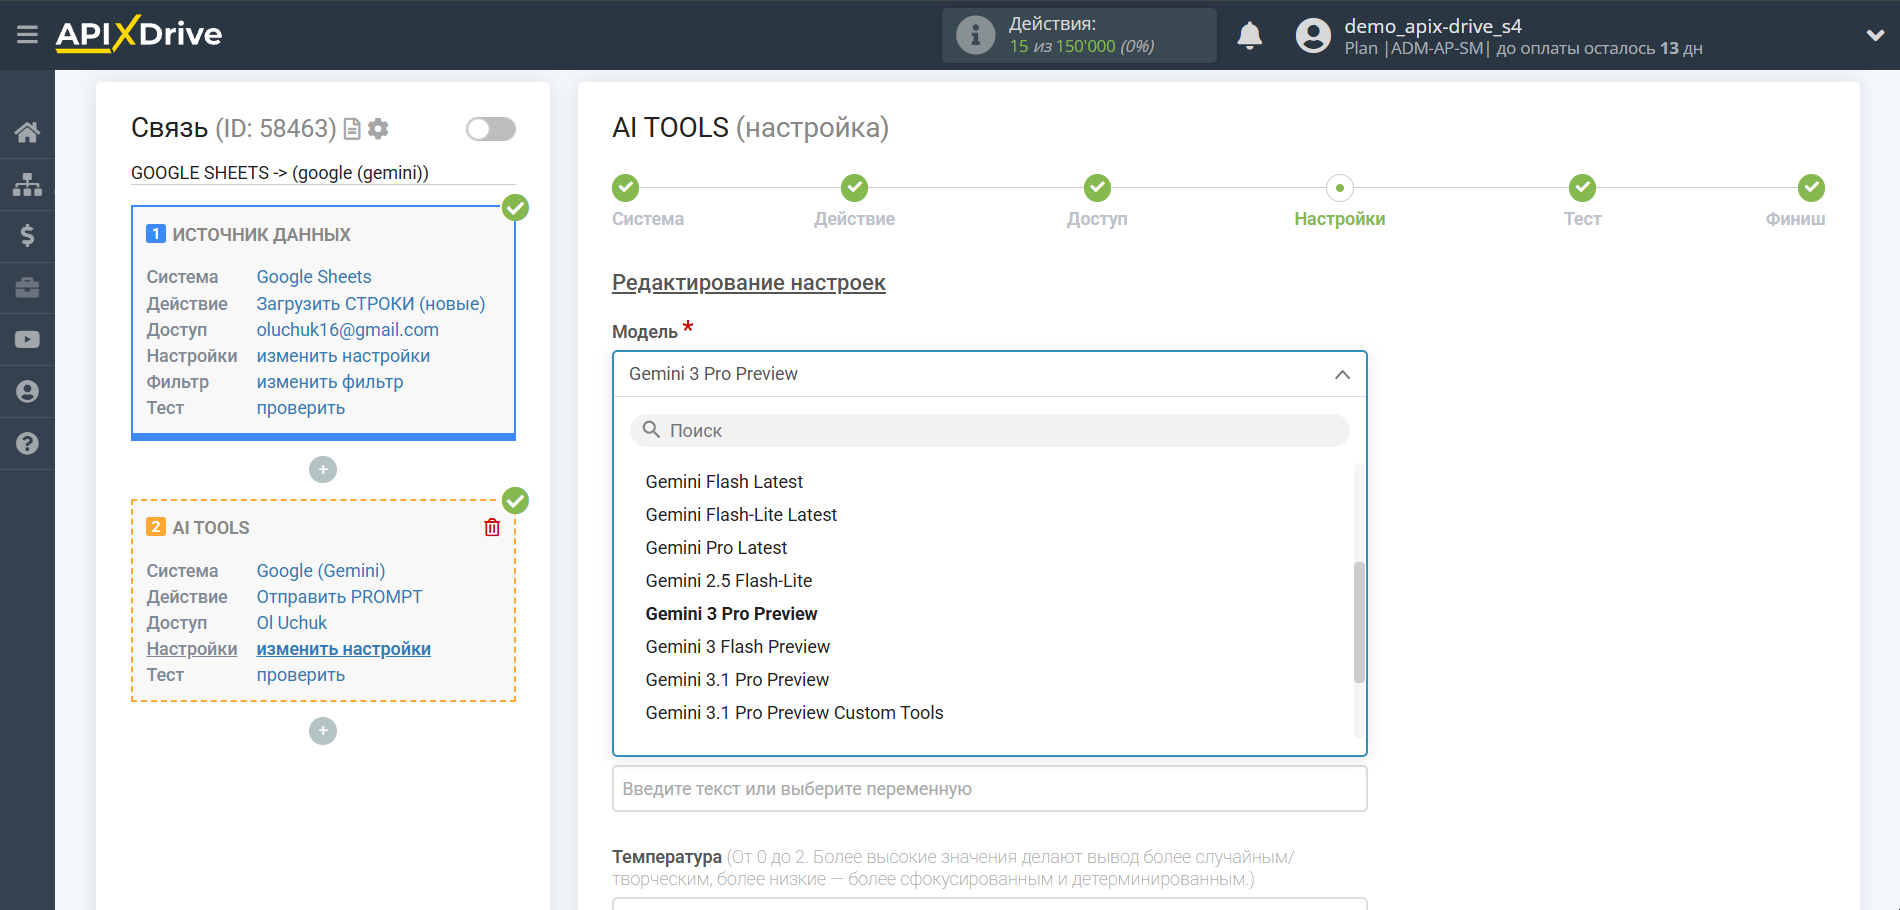Add a step below AI TOOLS block
The width and height of the screenshot is (1900, 910).
click(x=323, y=731)
